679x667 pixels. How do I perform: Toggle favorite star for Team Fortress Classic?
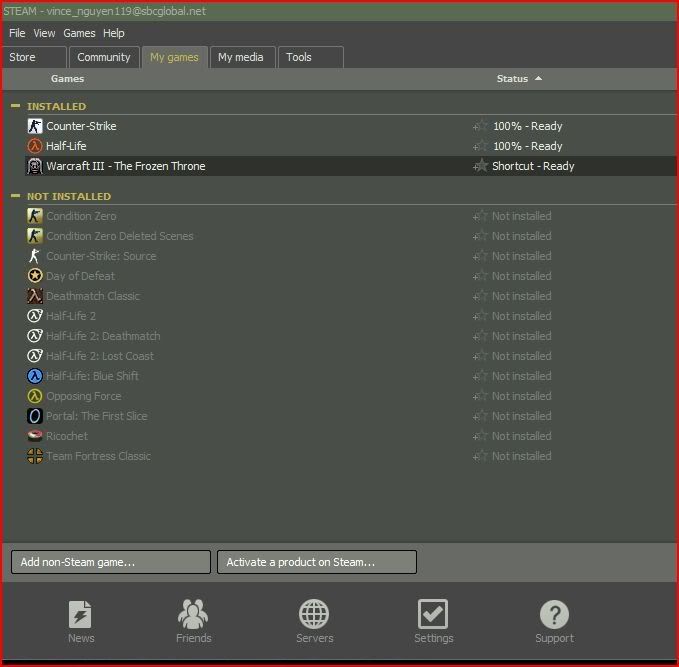point(480,456)
